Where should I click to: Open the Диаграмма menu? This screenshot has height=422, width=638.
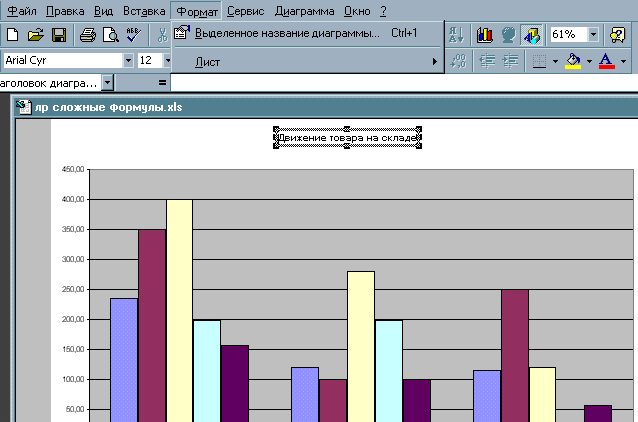(x=304, y=11)
